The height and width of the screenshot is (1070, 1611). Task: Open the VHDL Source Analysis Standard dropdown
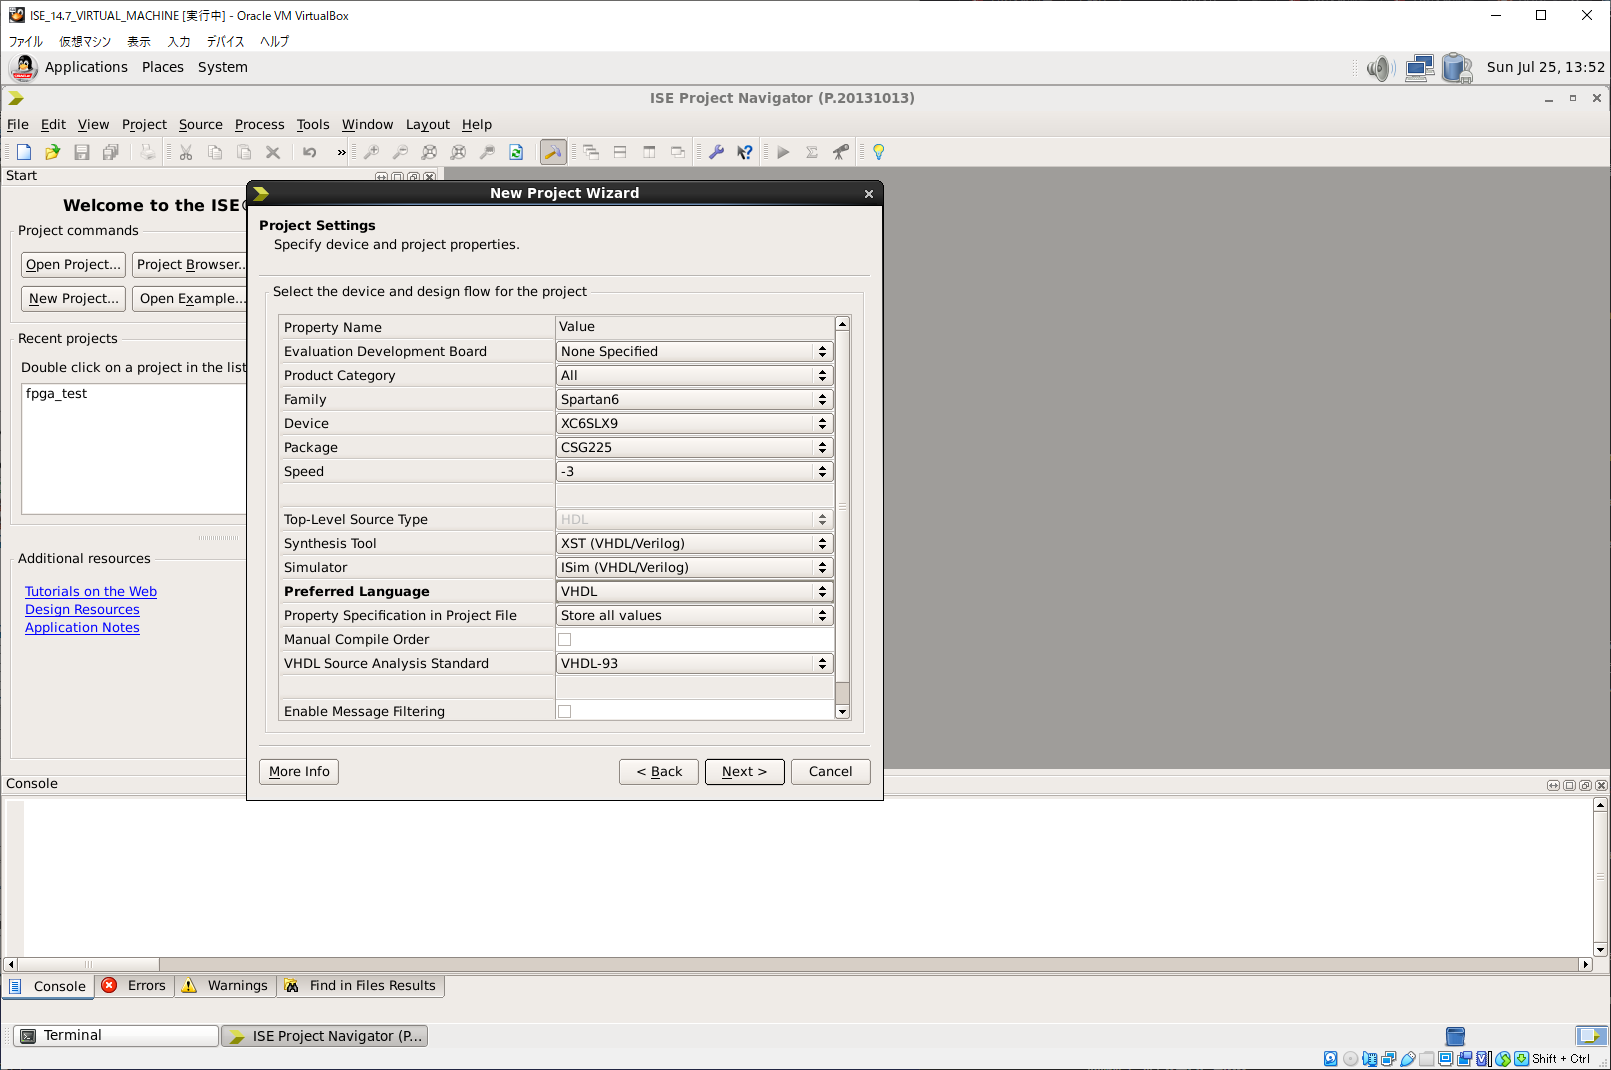pyautogui.click(x=695, y=663)
